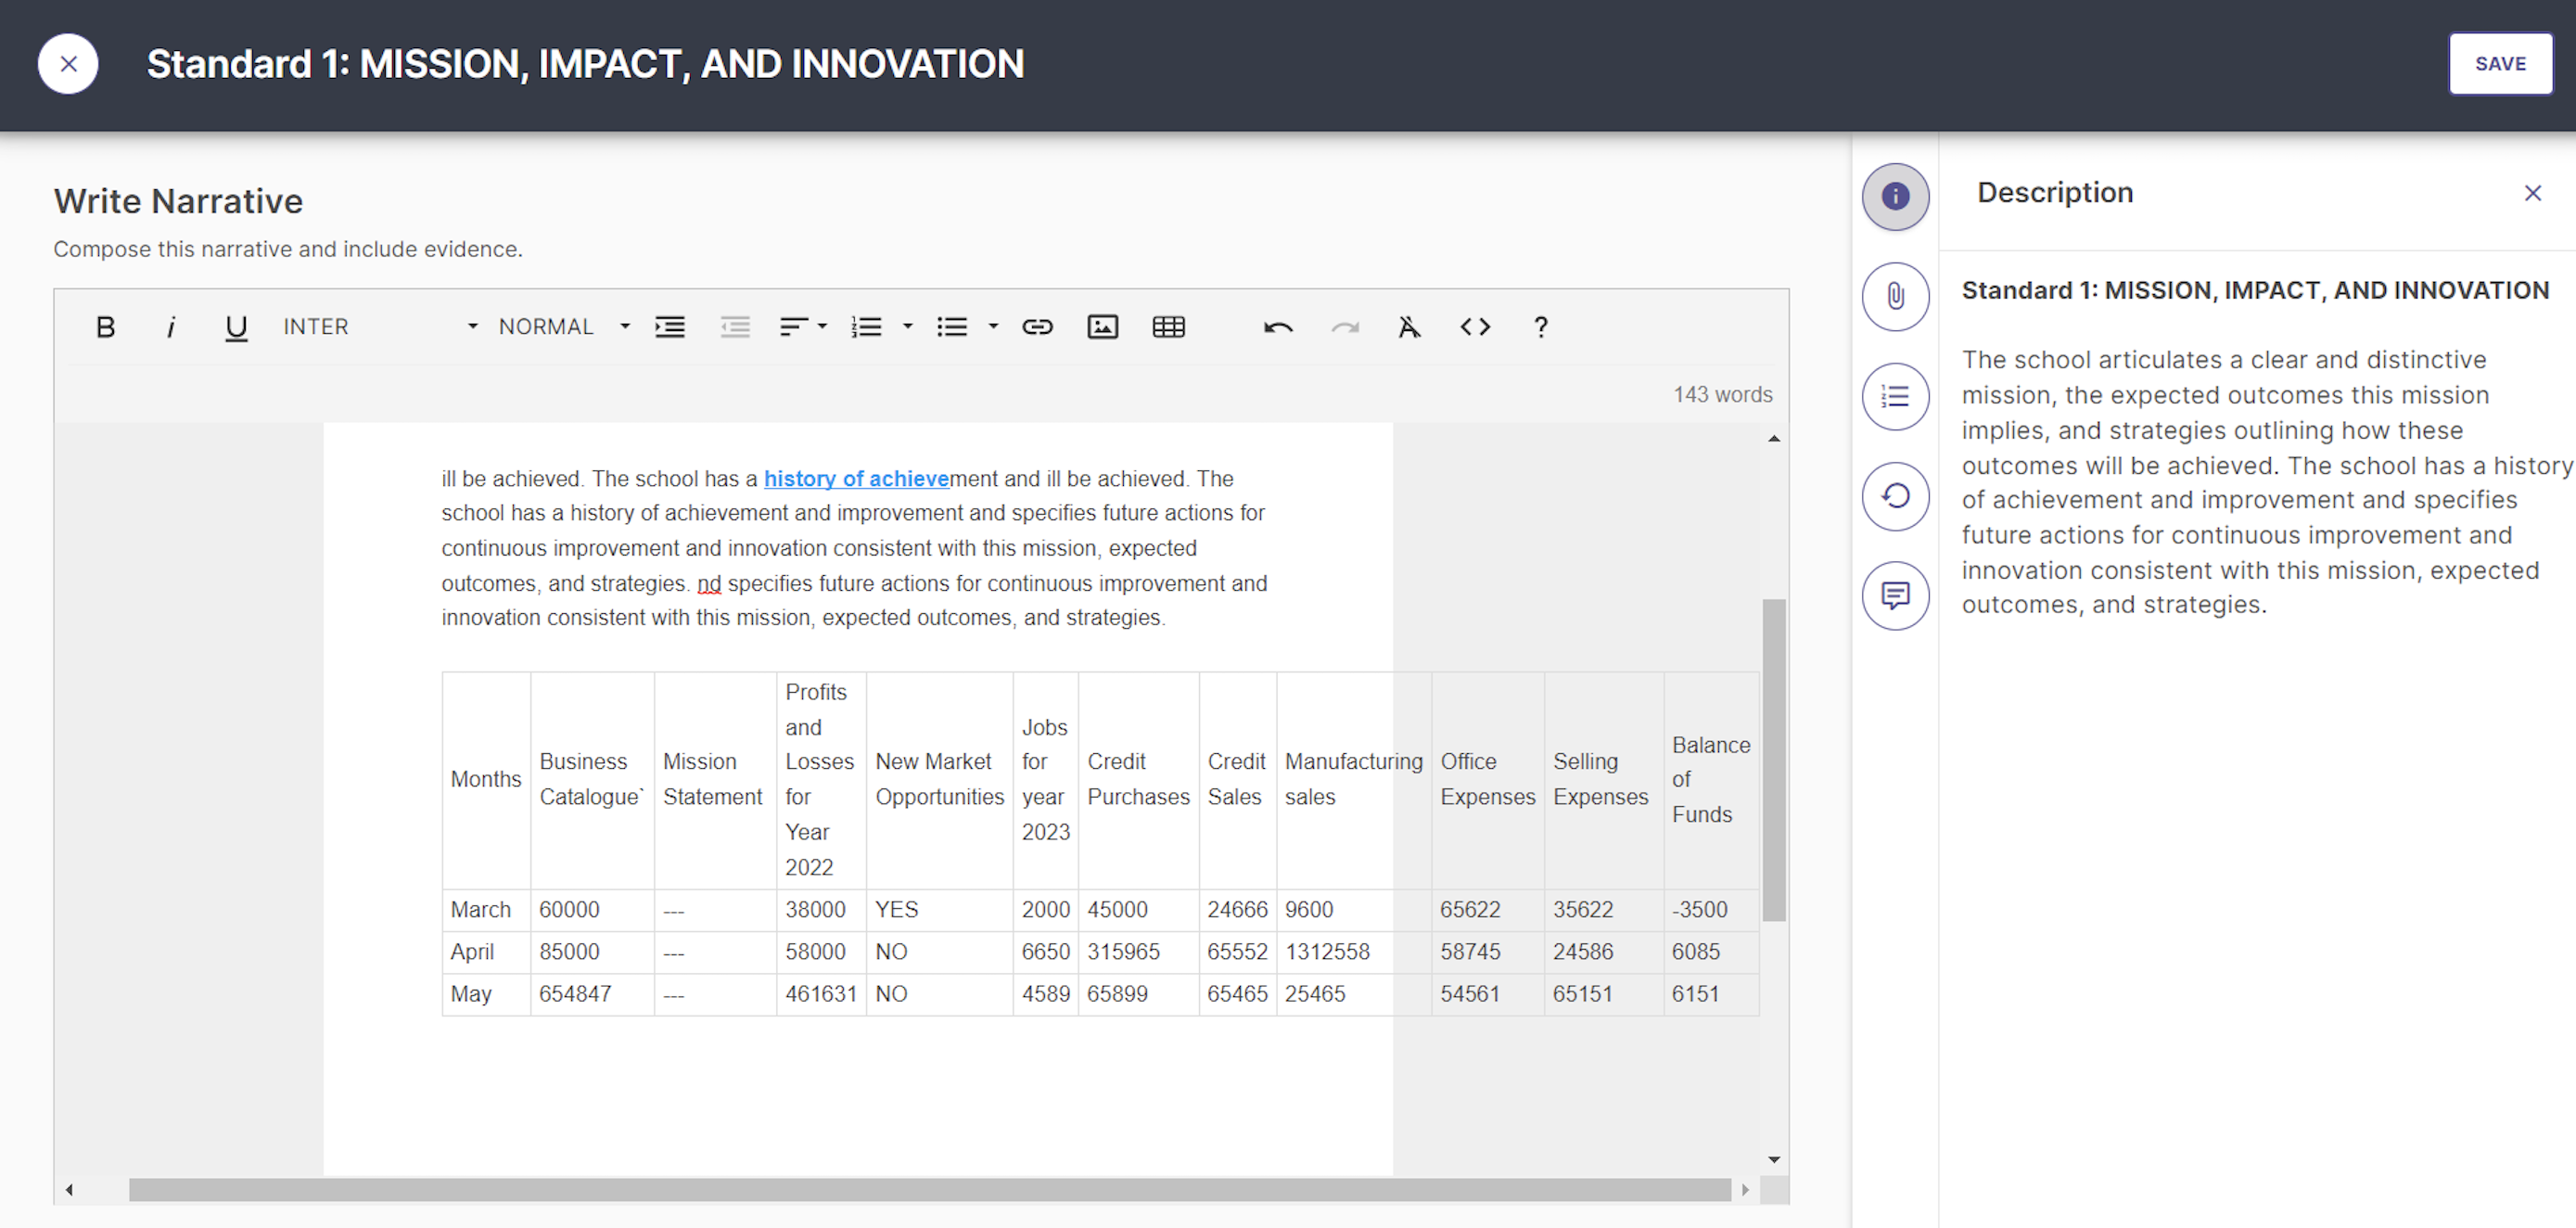Image resolution: width=2576 pixels, height=1228 pixels.
Task: Click the bulleted list icon
Action: pyautogui.click(x=952, y=327)
